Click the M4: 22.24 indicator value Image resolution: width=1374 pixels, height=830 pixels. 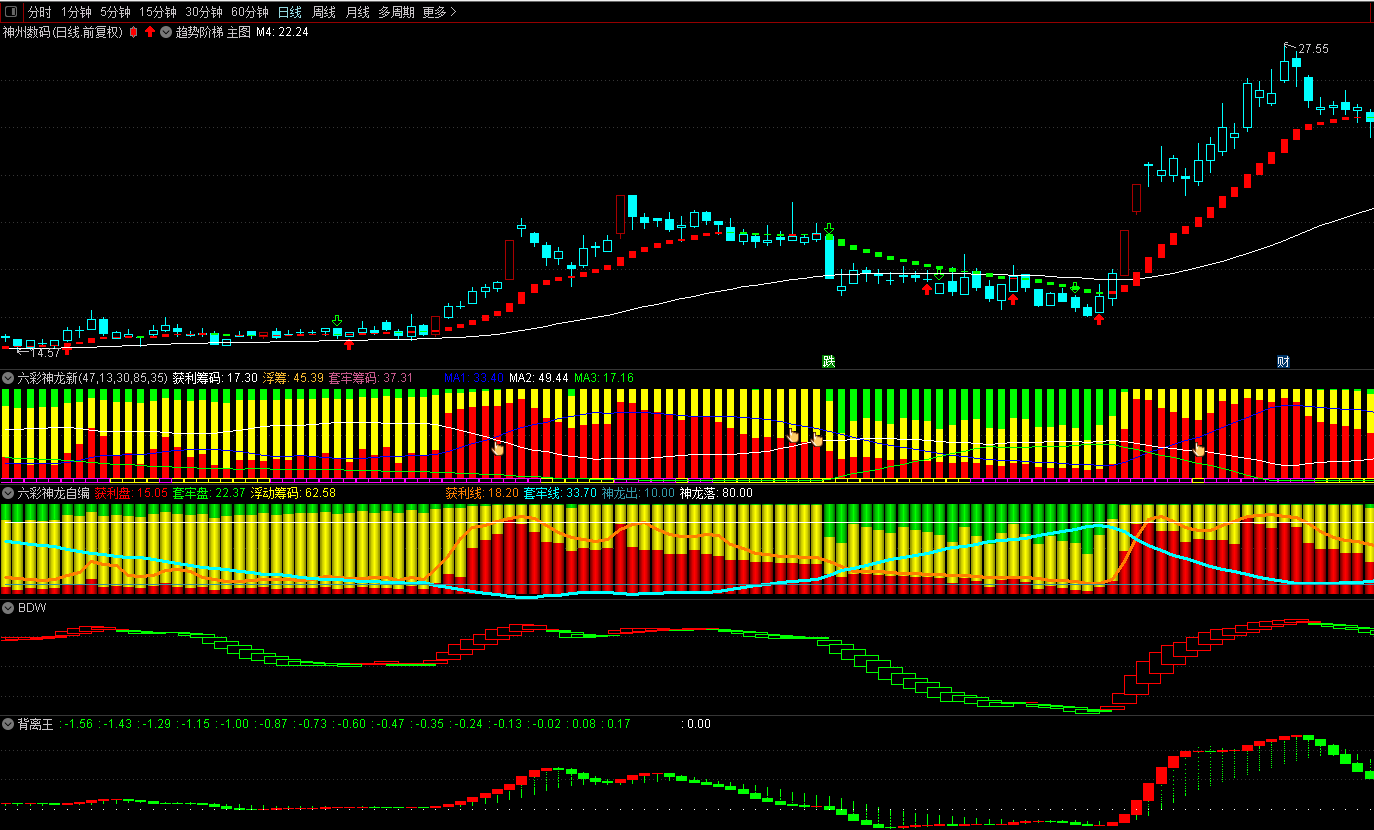(x=282, y=32)
